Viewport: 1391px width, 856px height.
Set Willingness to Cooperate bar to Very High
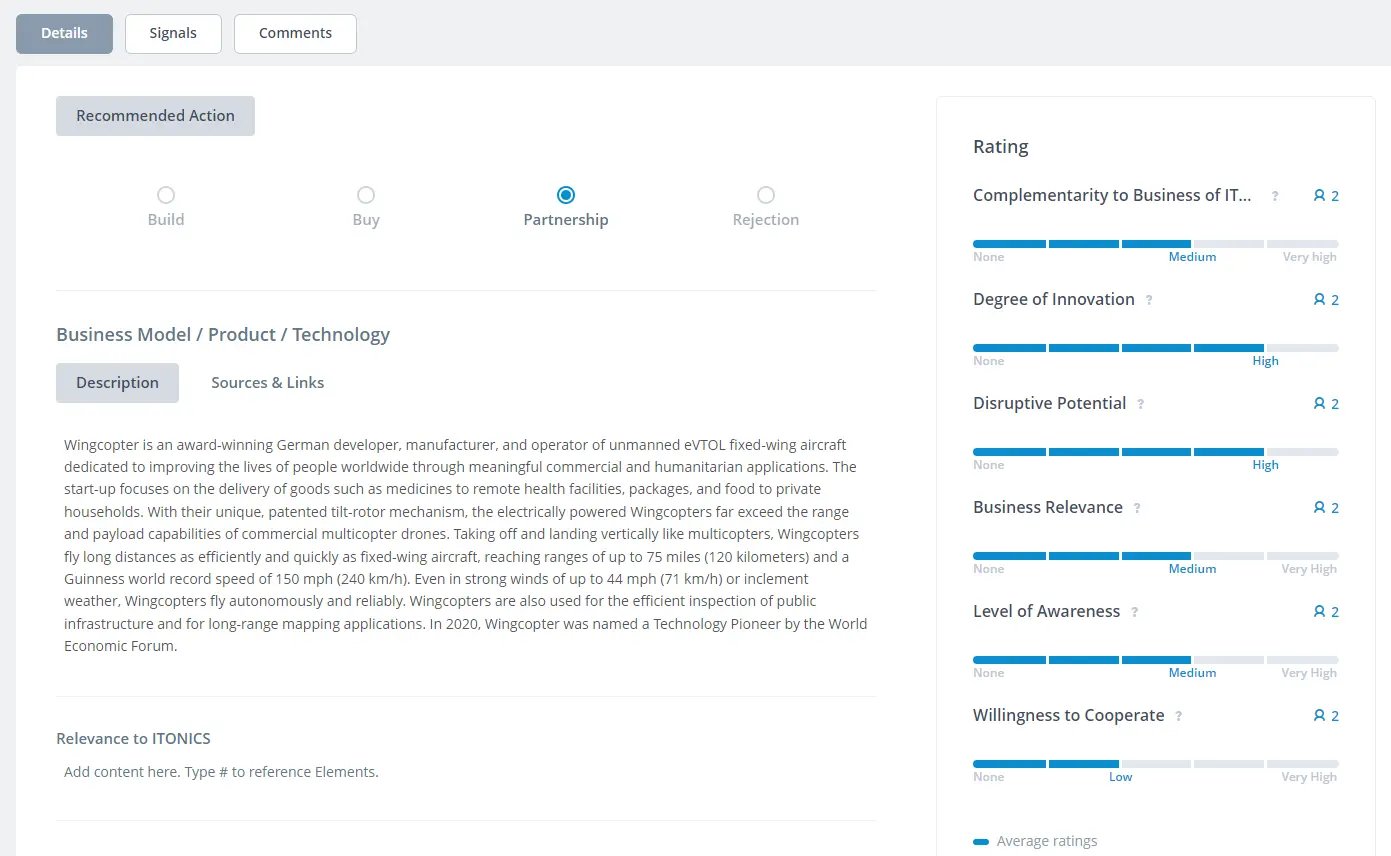click(x=1302, y=764)
